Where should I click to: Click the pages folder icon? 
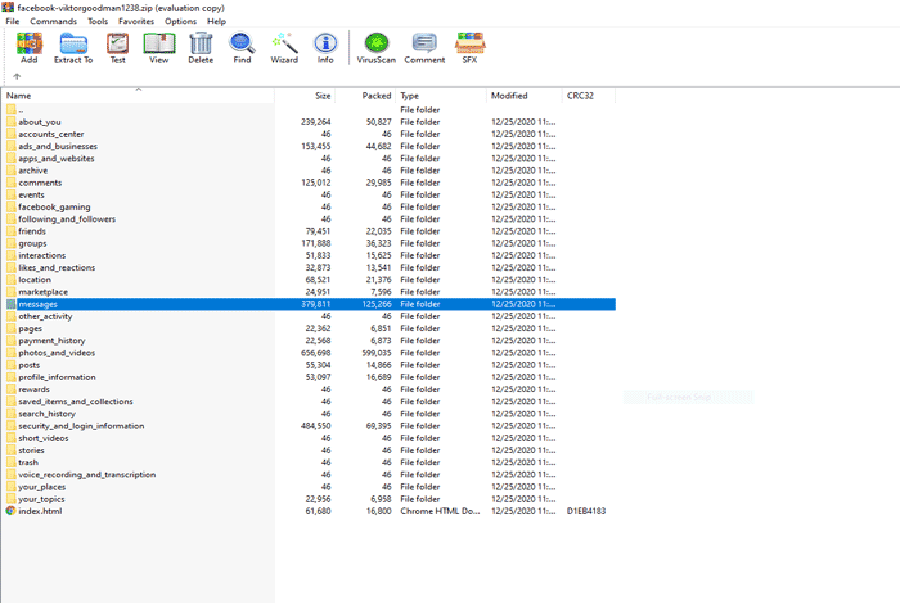pos(11,328)
